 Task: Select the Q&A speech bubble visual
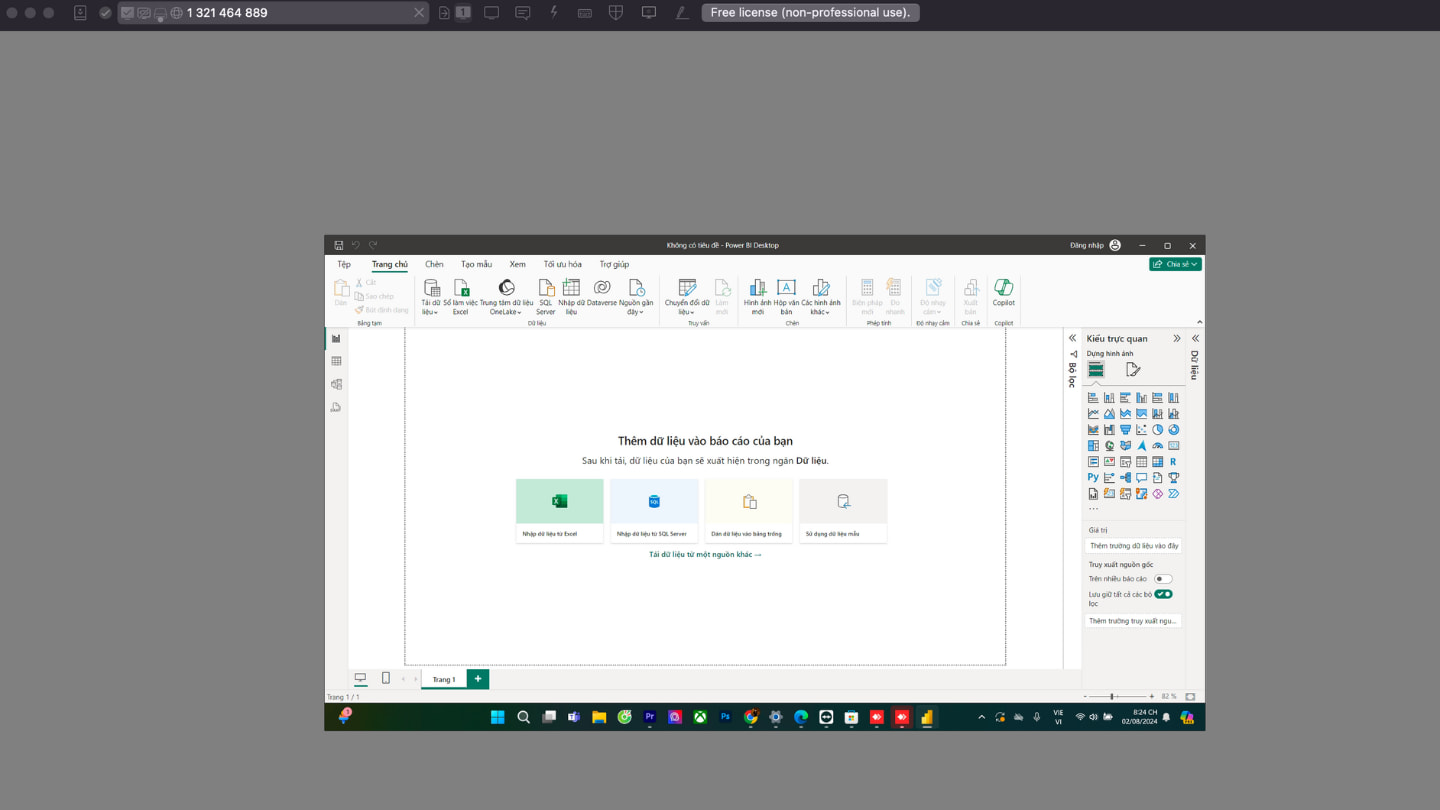(x=1141, y=477)
